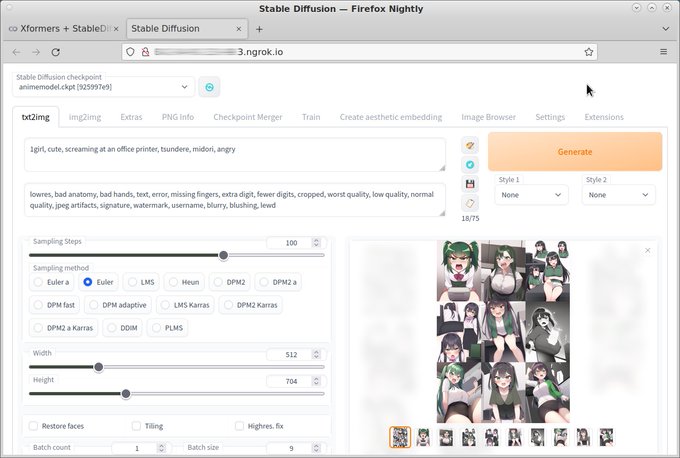680x458 pixels.
Task: Open the Firefox hamburger menu
Action: [x=664, y=52]
